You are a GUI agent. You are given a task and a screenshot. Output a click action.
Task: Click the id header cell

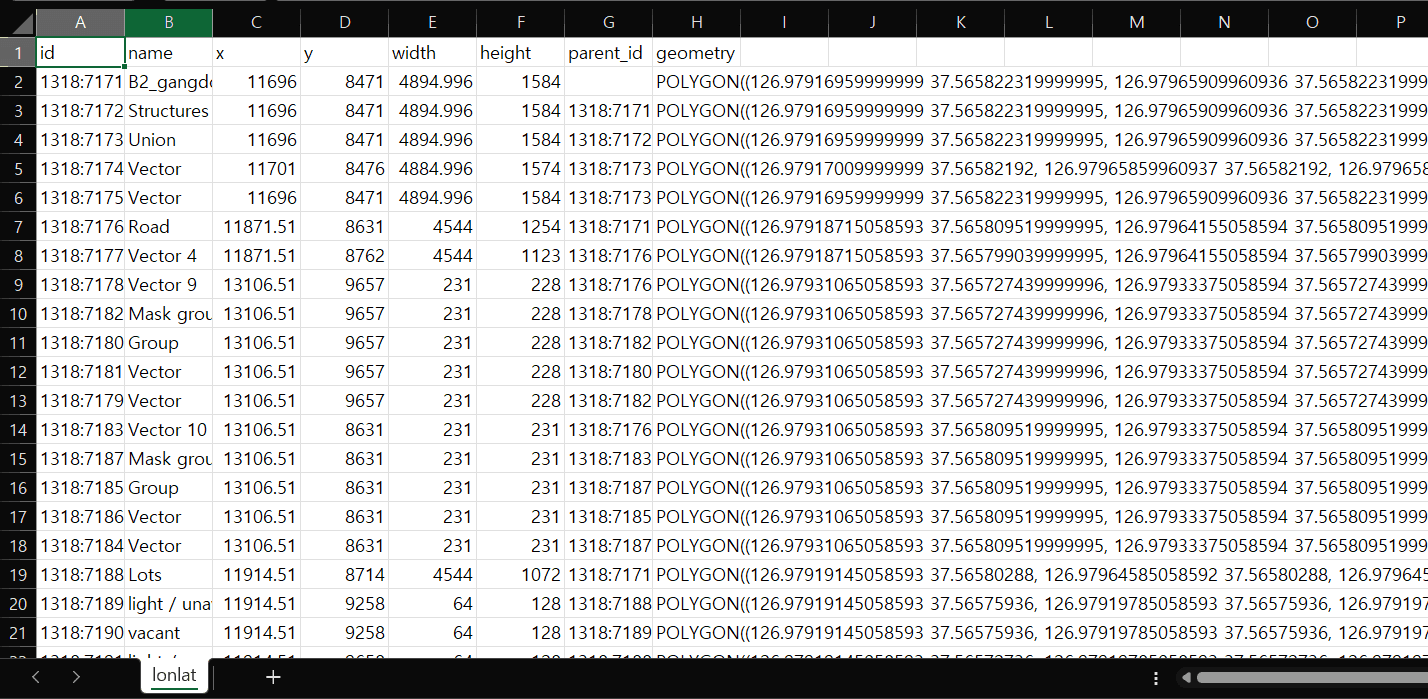click(x=80, y=52)
